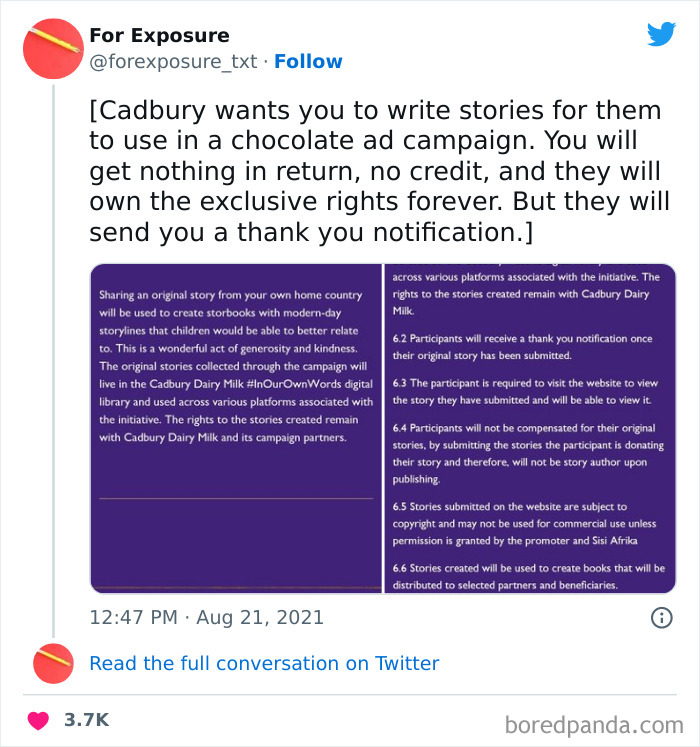Open the right screenshot with clause 6.2
This screenshot has height=747, width=700.
530,428
